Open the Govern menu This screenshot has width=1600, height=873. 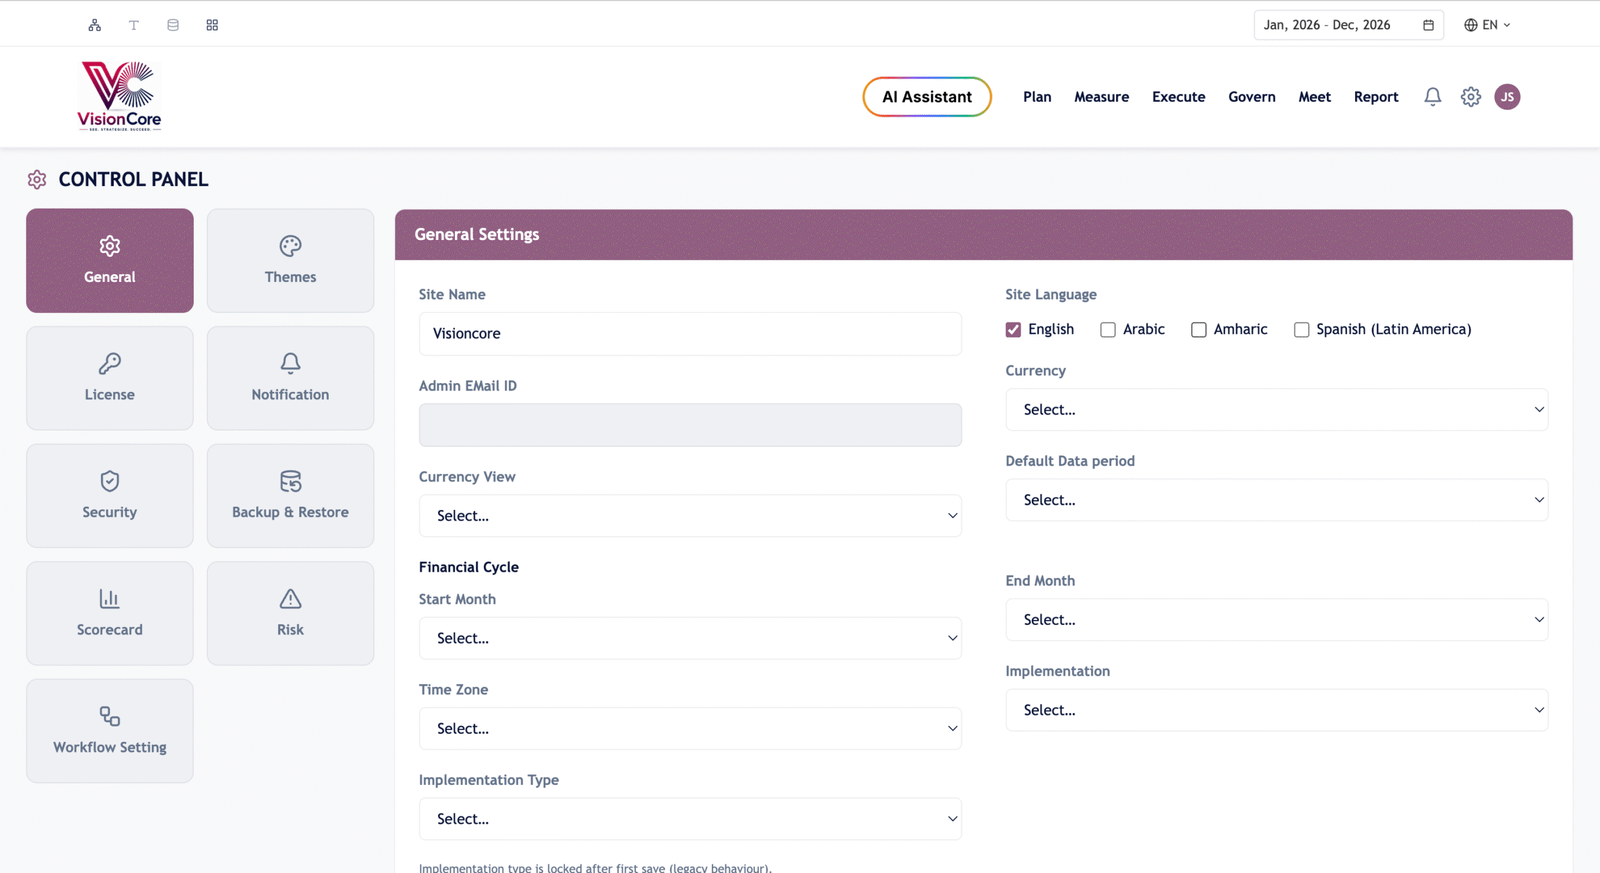pos(1252,97)
